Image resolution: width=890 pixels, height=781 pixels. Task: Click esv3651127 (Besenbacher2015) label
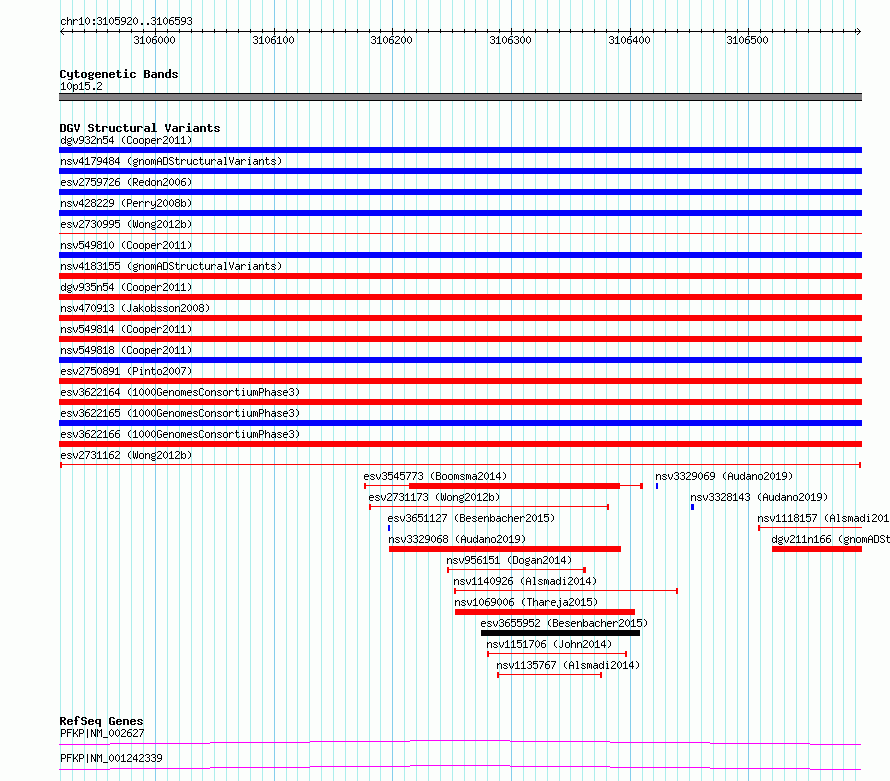471,518
